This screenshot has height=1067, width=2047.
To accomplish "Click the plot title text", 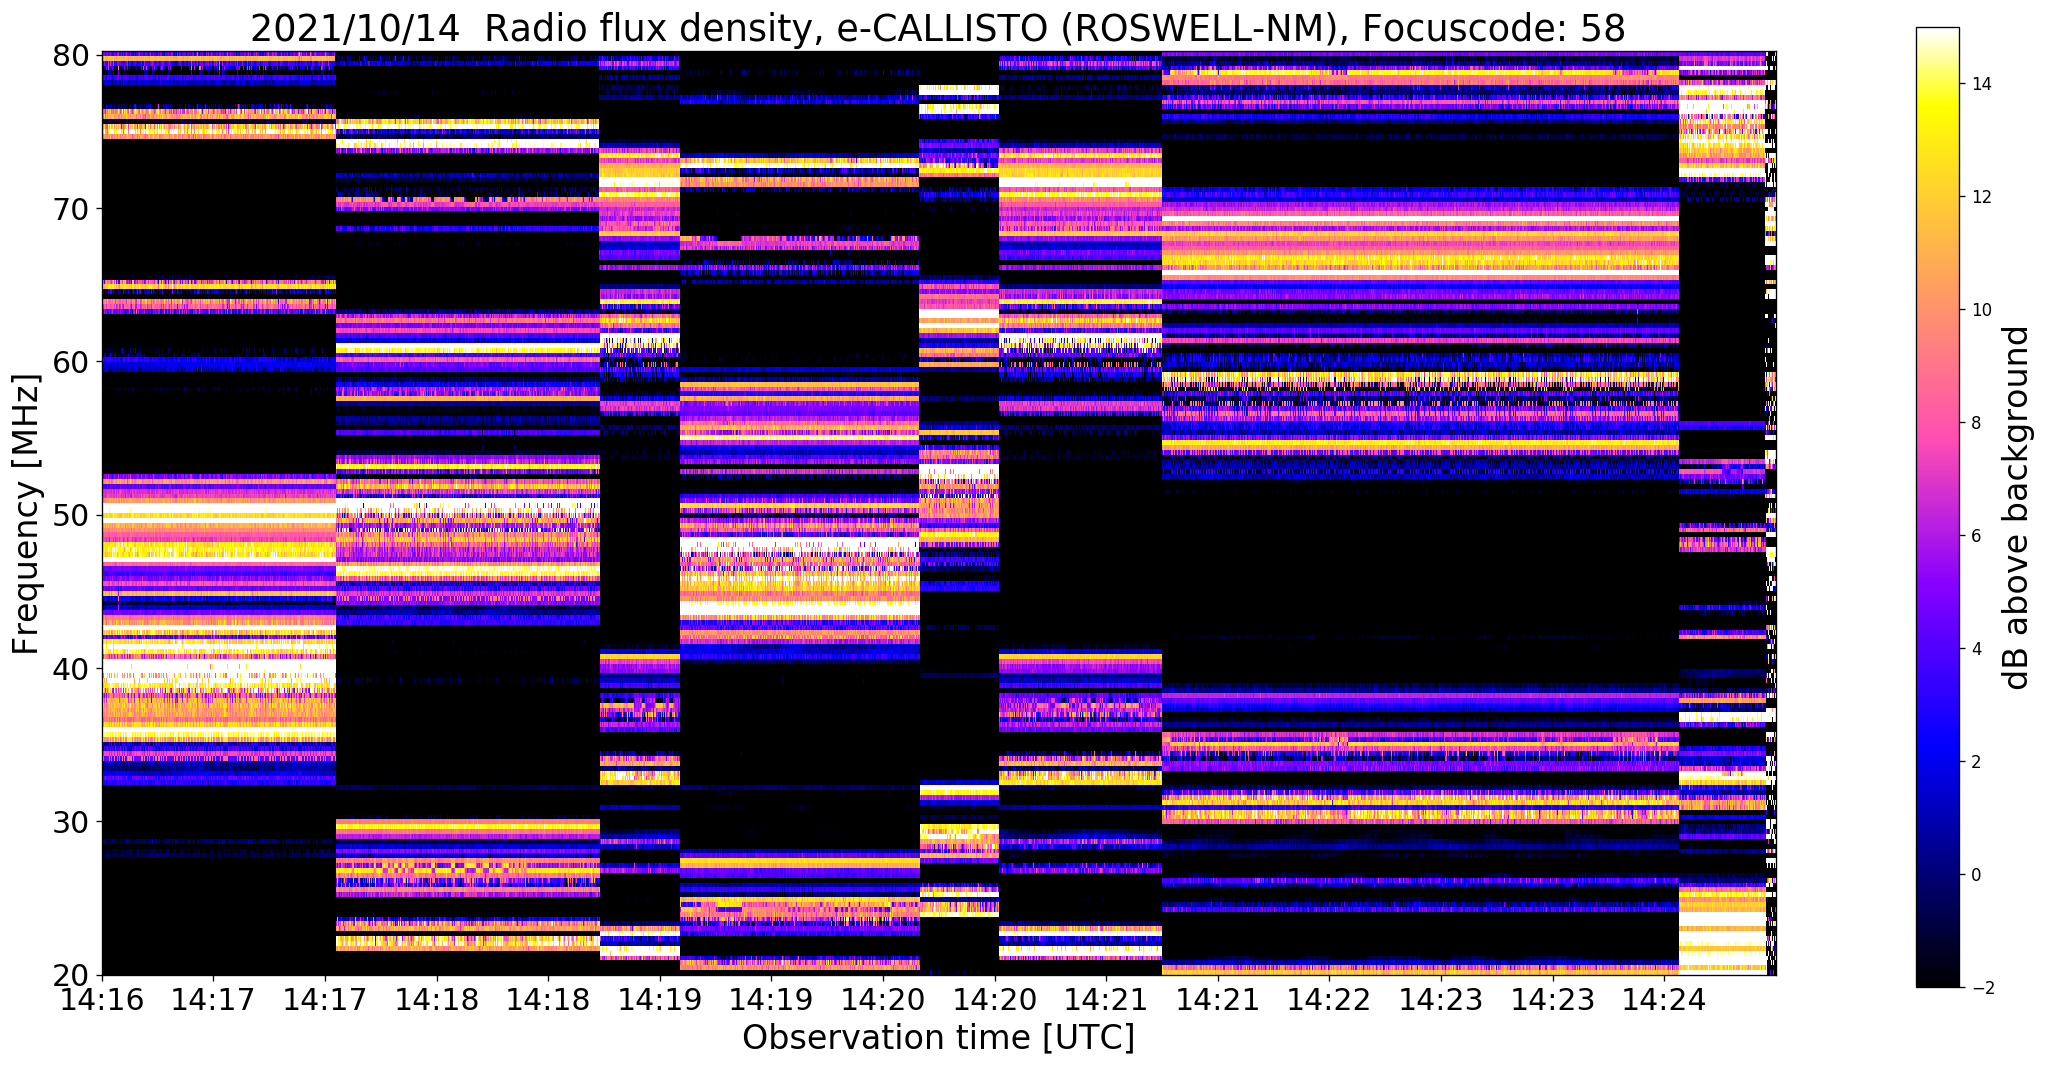I will pyautogui.click(x=938, y=28).
